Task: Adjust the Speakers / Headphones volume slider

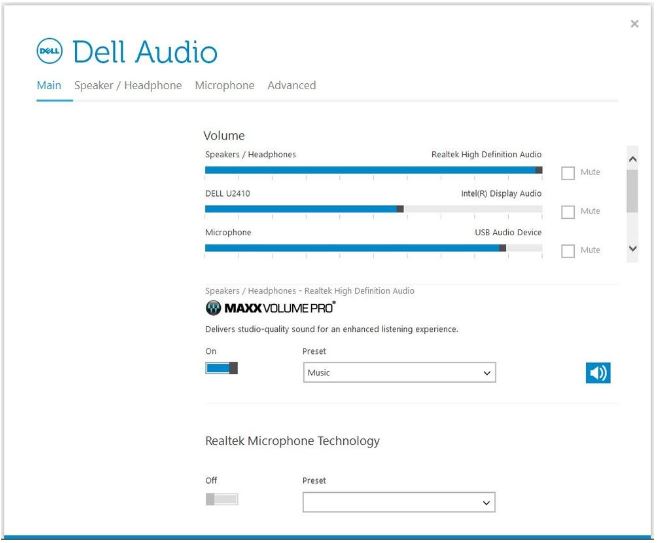Action: pyautogui.click(x=374, y=170)
